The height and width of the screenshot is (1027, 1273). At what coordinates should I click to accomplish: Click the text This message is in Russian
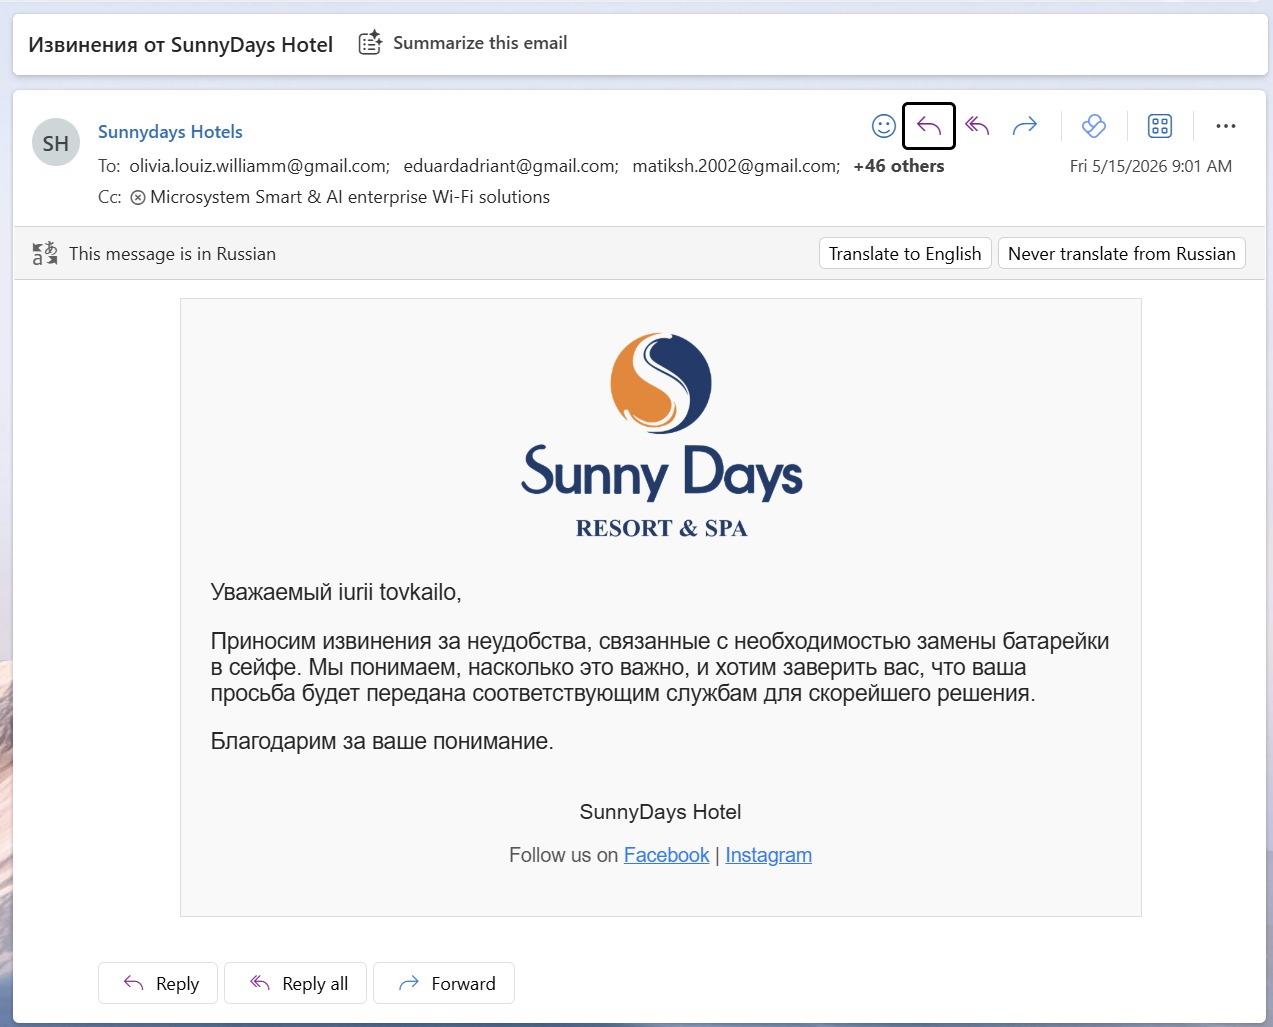pyautogui.click(x=172, y=253)
